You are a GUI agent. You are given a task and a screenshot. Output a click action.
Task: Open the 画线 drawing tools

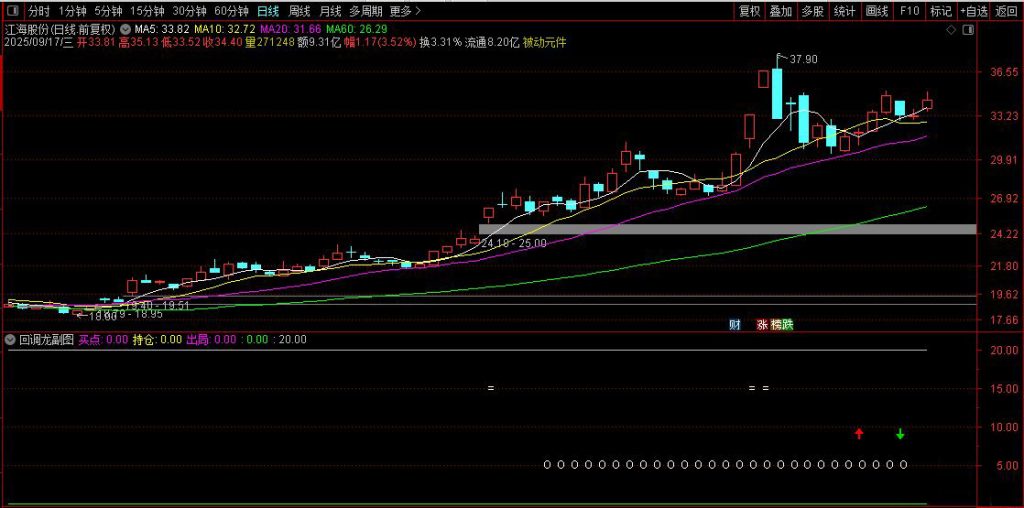click(x=877, y=11)
